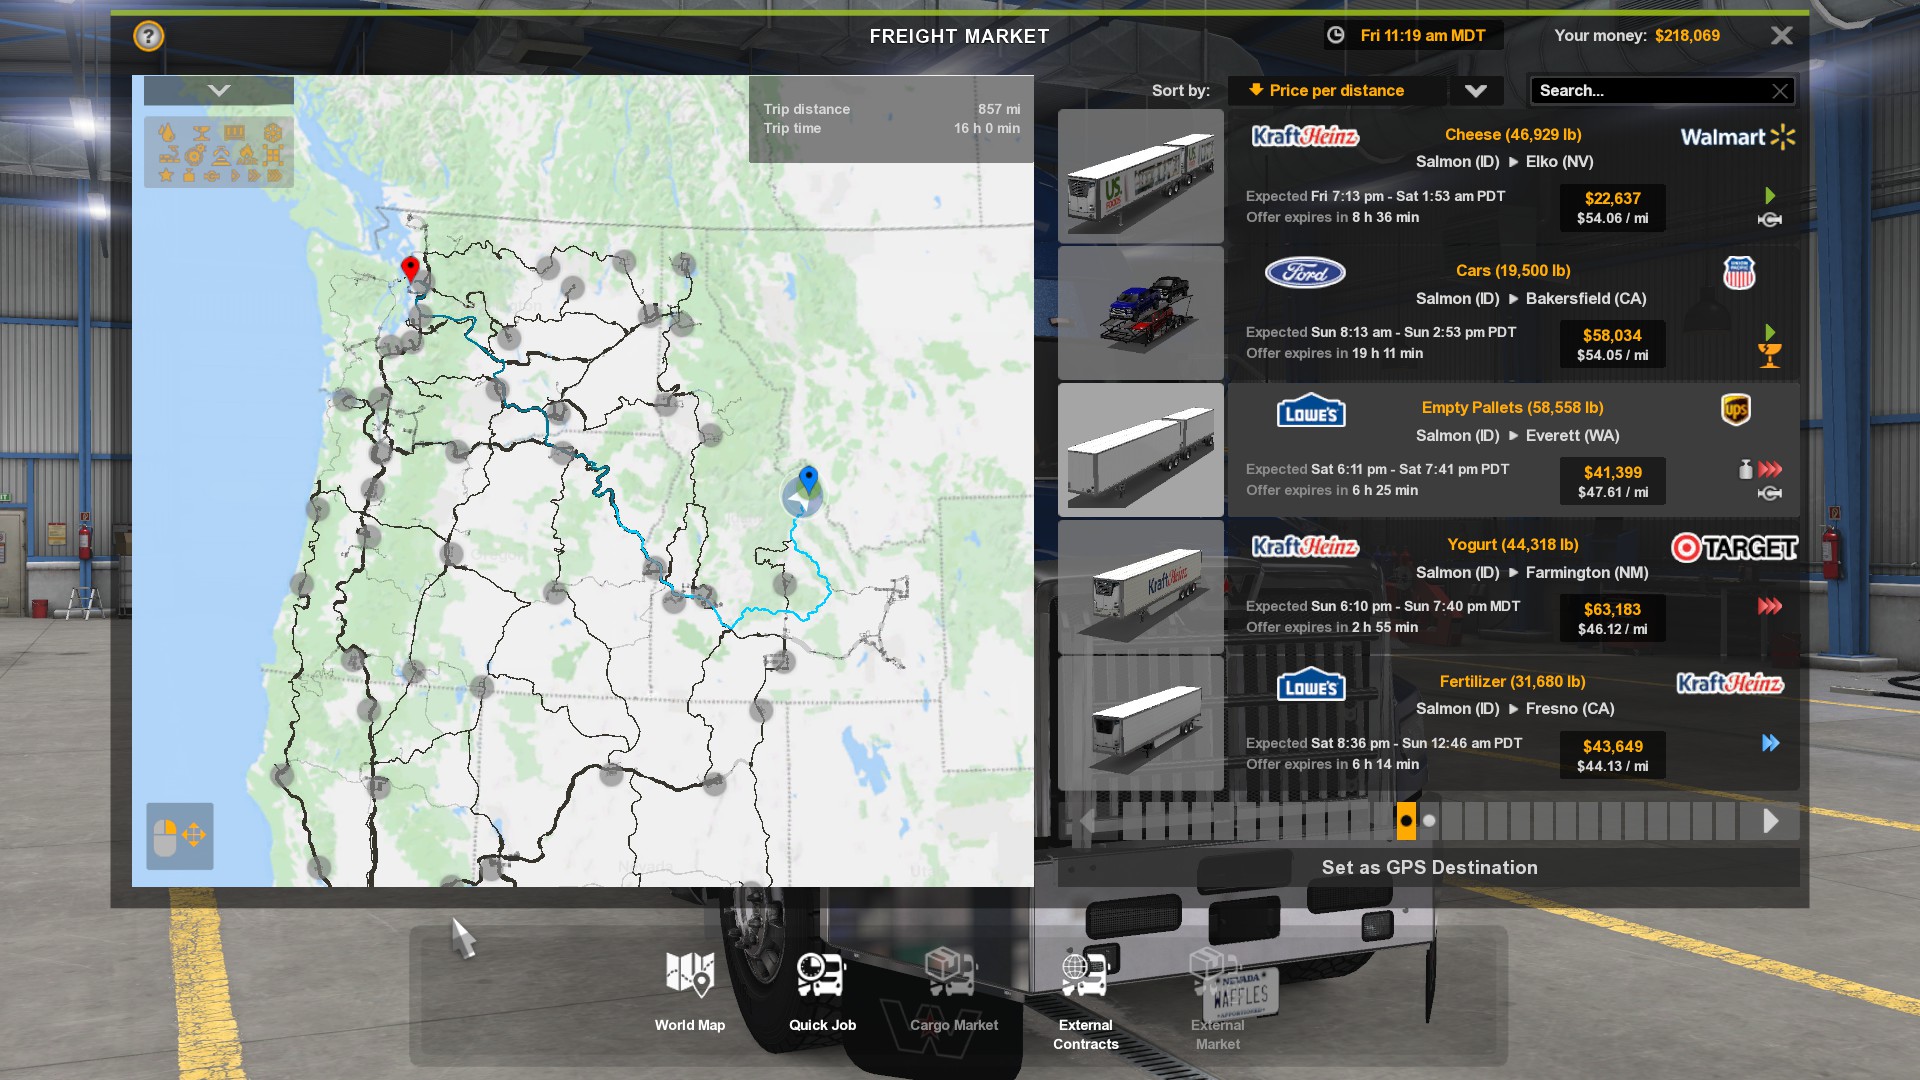Toggle the triple-arrow urgency map filter
Image resolution: width=1920 pixels, height=1080 pixels.
[x=275, y=175]
